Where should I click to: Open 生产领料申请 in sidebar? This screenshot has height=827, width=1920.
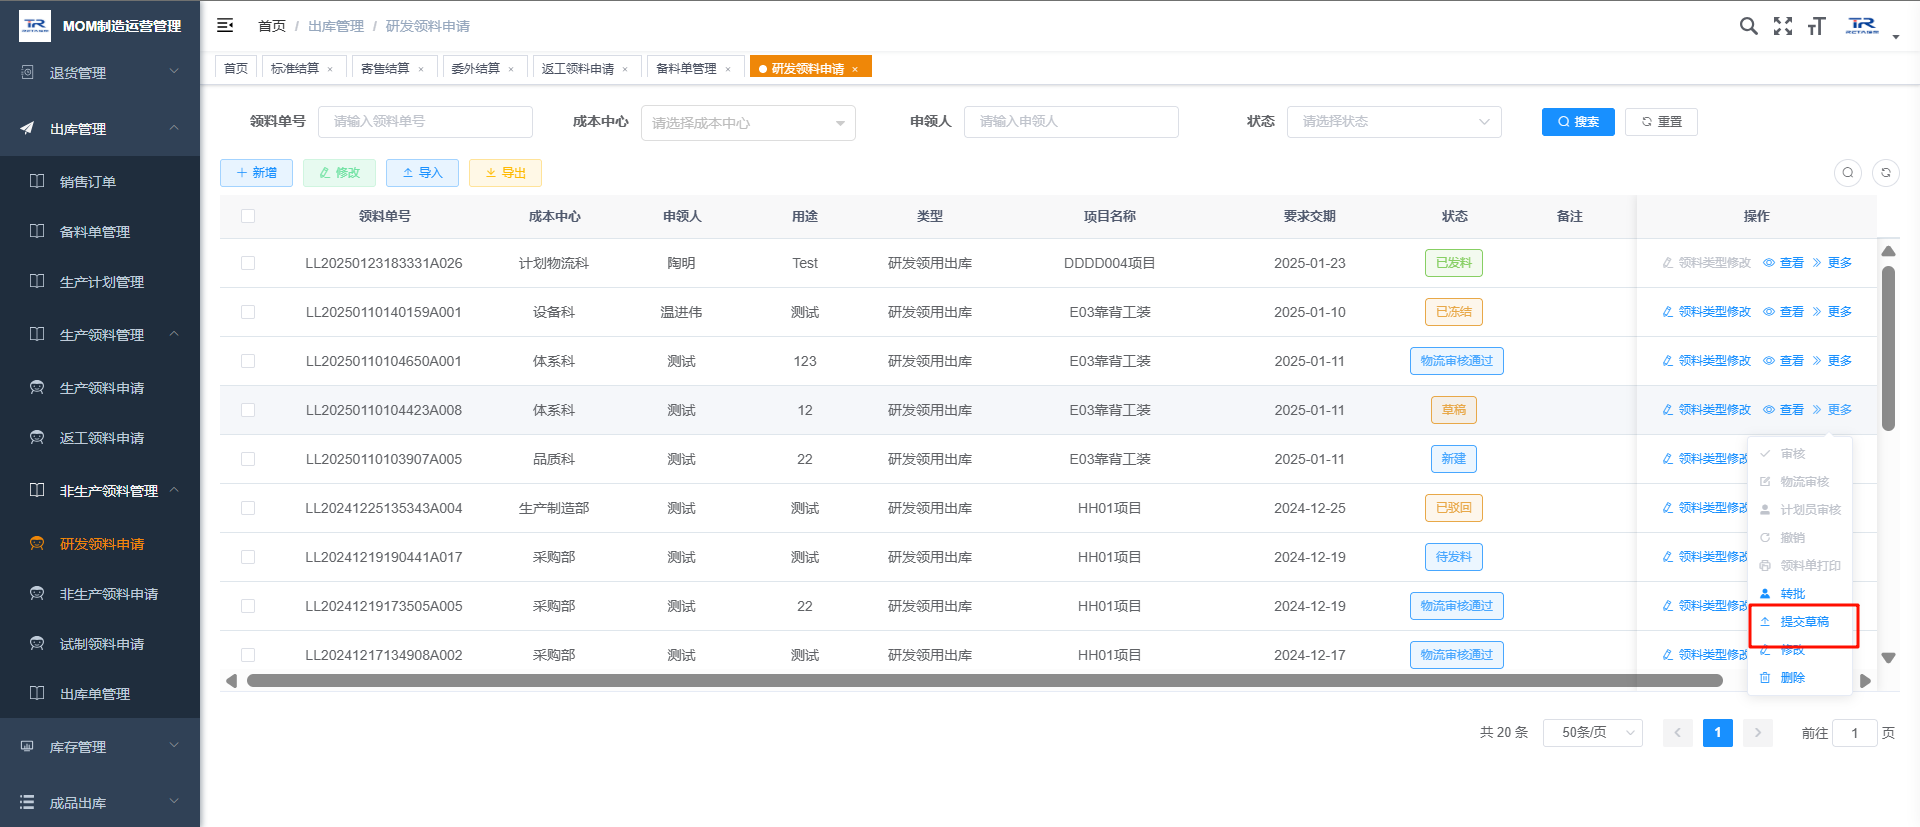point(100,388)
